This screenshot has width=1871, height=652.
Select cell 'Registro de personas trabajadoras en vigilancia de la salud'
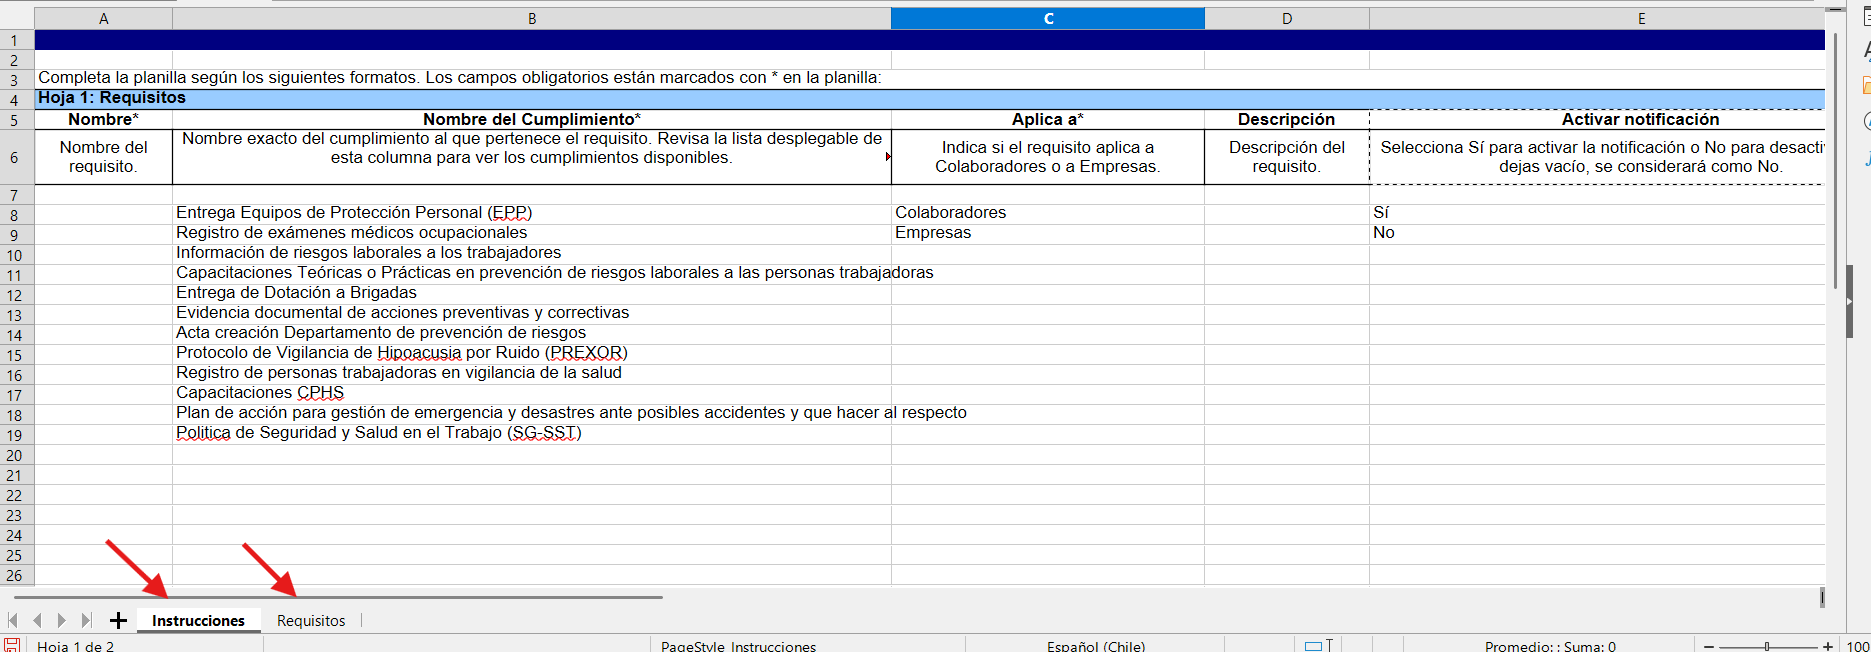532,373
